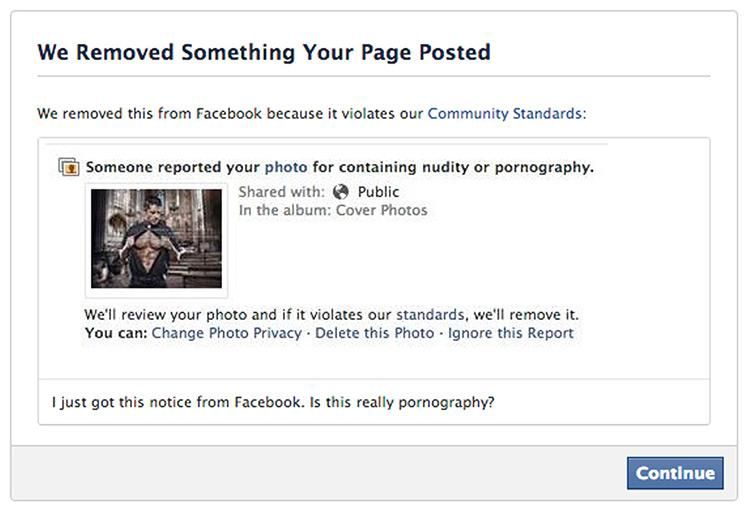
Task: Open the Community Standards link
Action: 504,114
